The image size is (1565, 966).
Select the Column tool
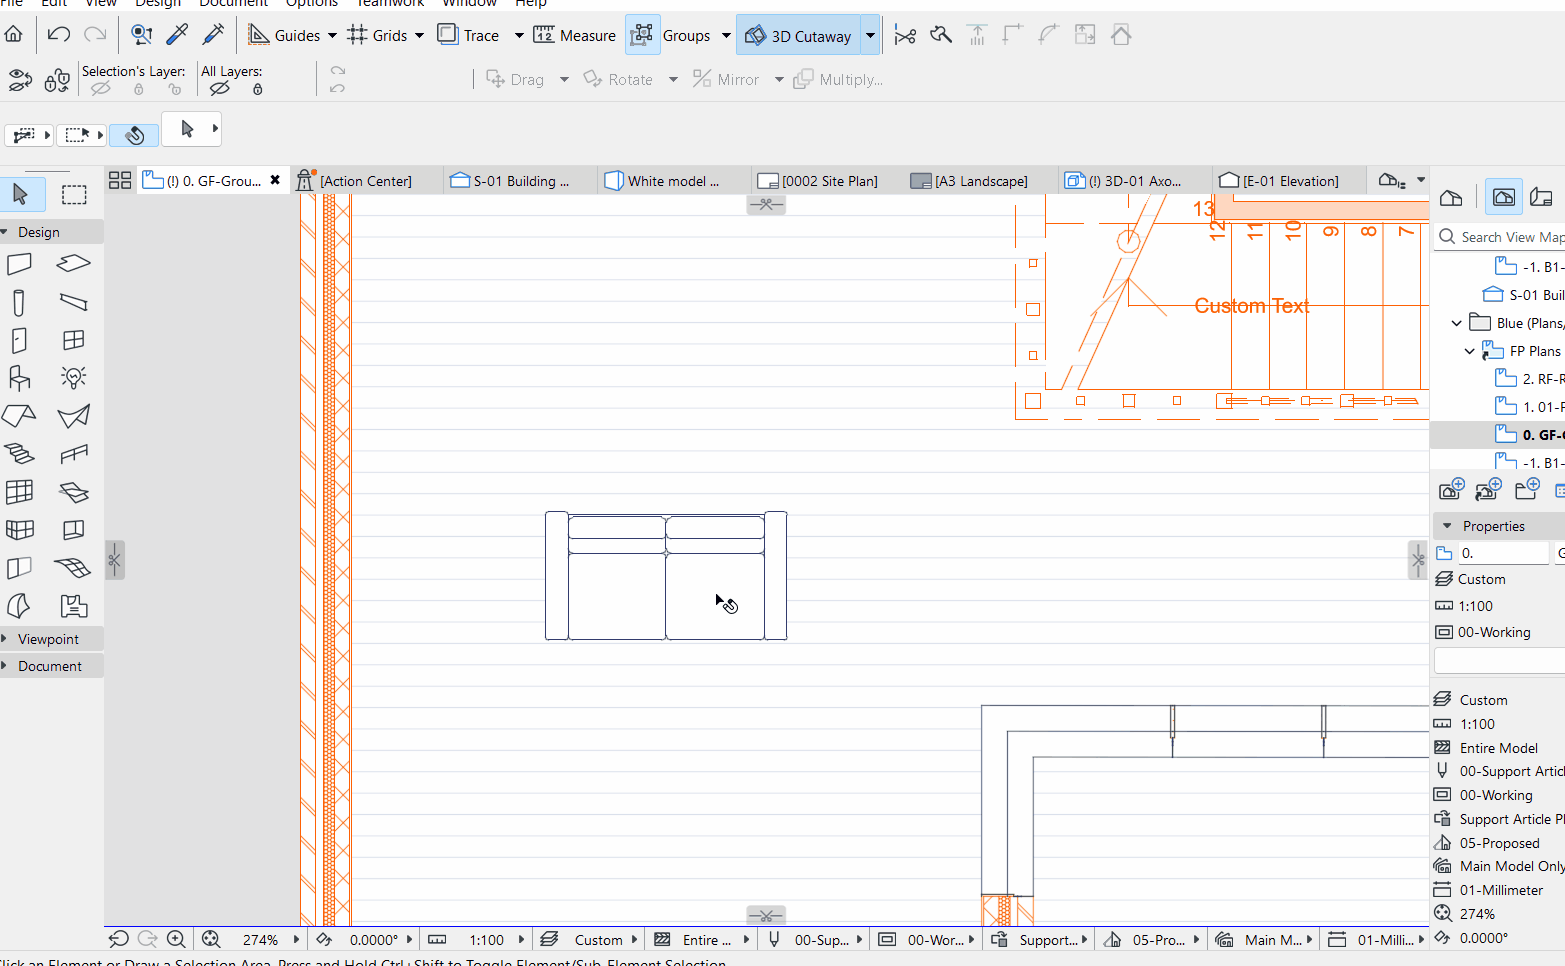tap(19, 302)
